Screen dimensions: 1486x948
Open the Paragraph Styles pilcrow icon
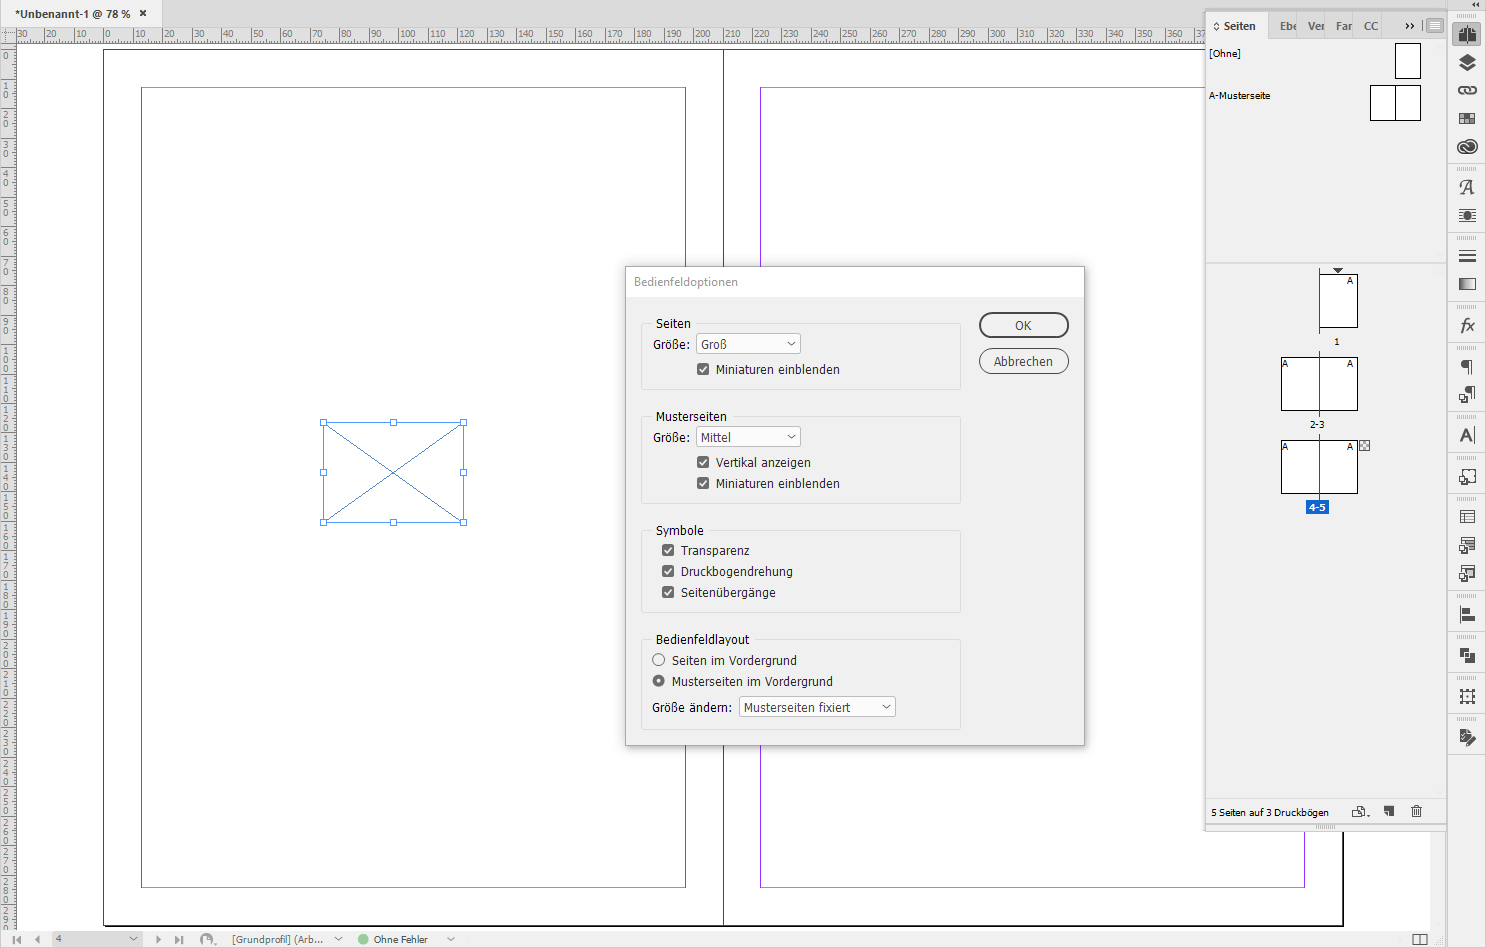[1467, 366]
